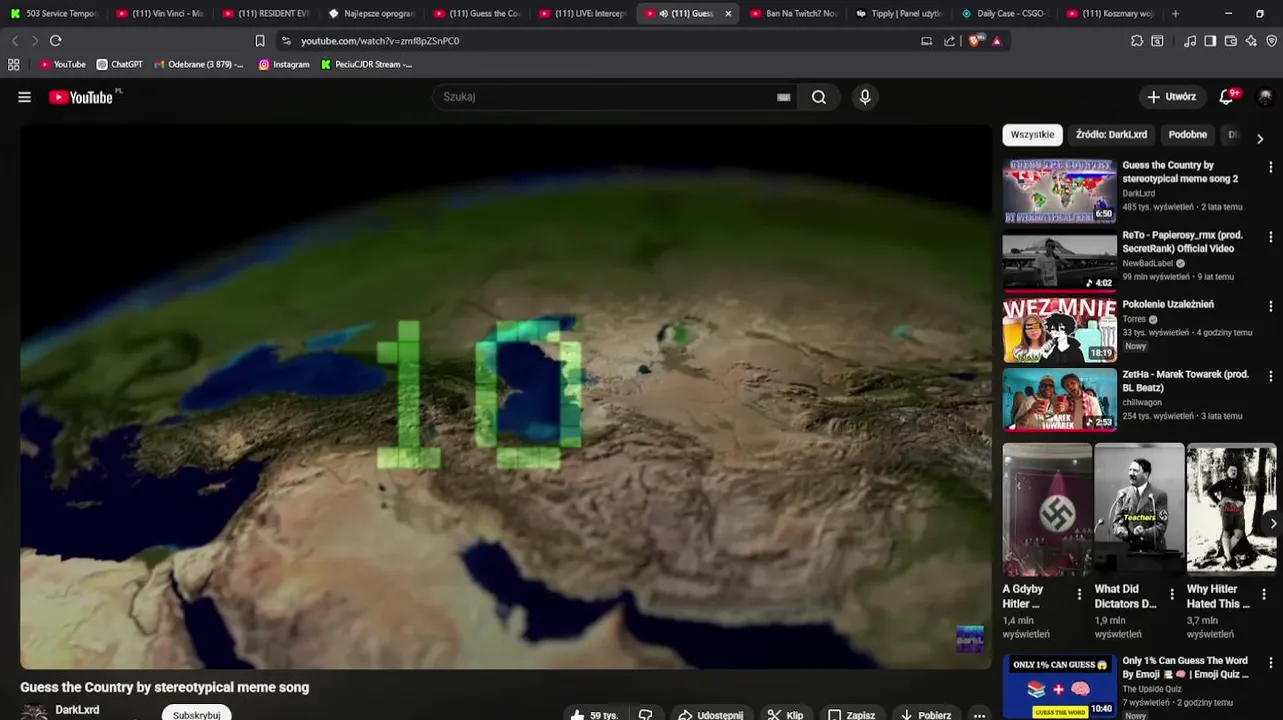Open options for 'Only 1% Can Guess' video
The height and width of the screenshot is (720, 1283).
click(1271, 662)
